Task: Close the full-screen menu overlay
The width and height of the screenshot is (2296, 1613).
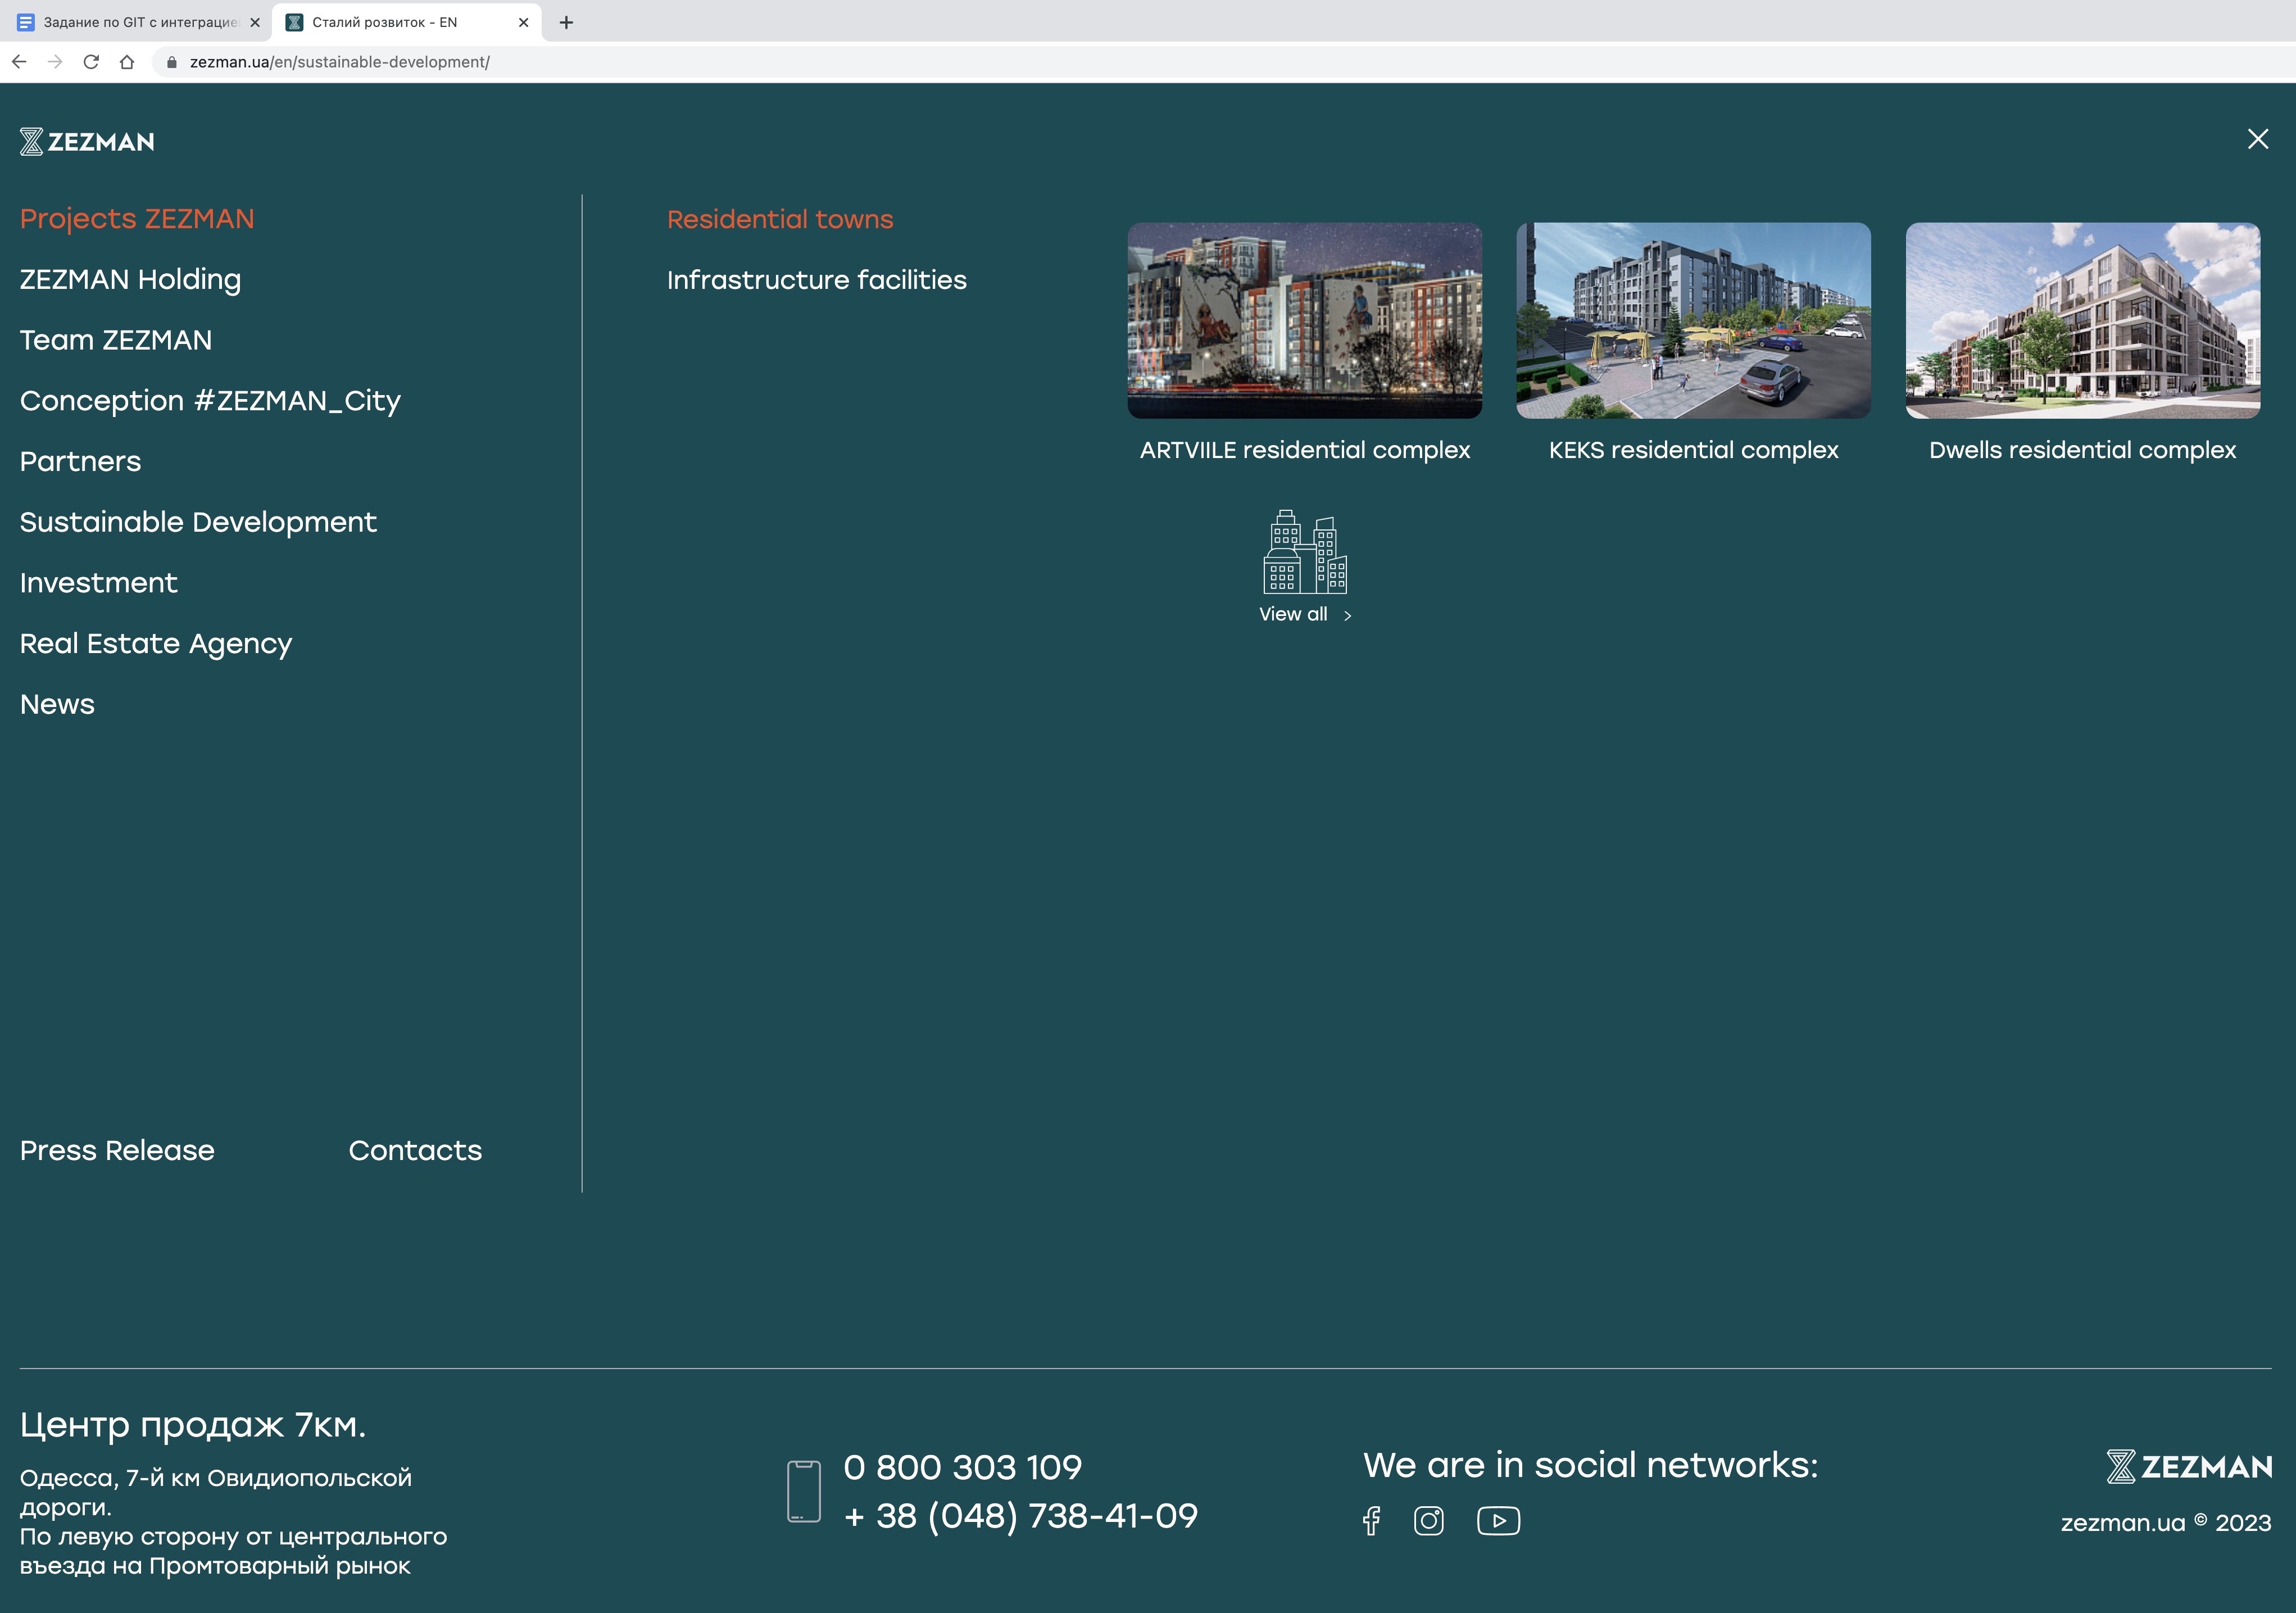Action: (x=2257, y=139)
